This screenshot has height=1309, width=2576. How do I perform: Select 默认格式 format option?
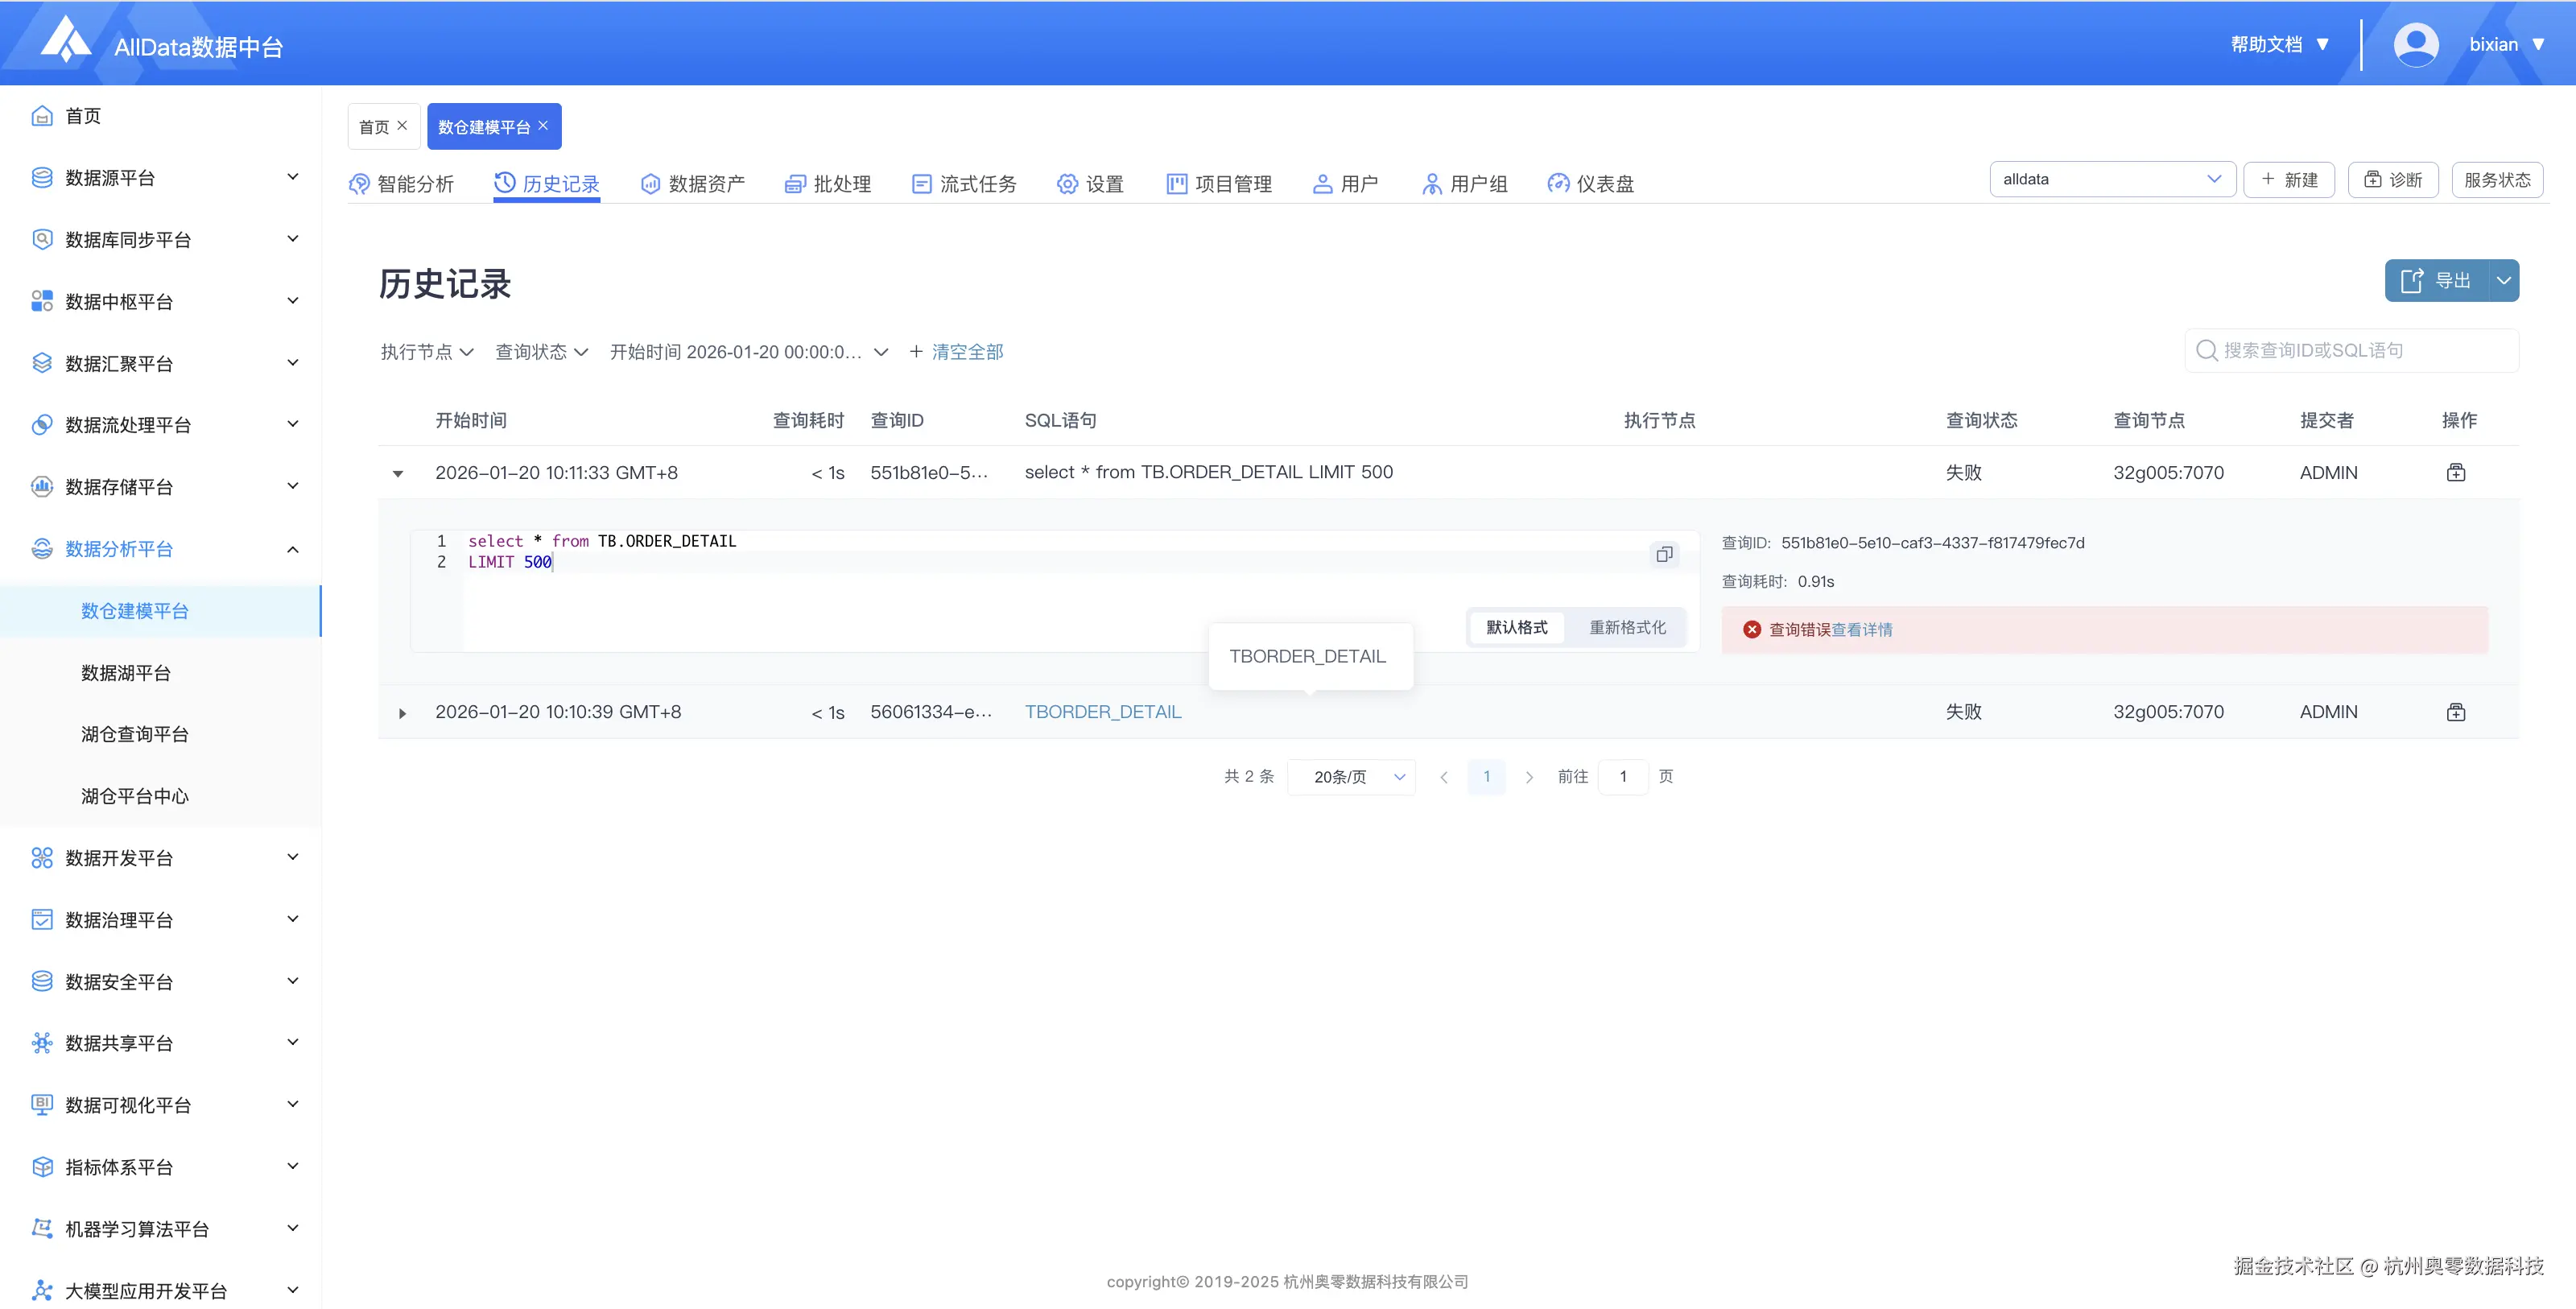(x=1516, y=627)
